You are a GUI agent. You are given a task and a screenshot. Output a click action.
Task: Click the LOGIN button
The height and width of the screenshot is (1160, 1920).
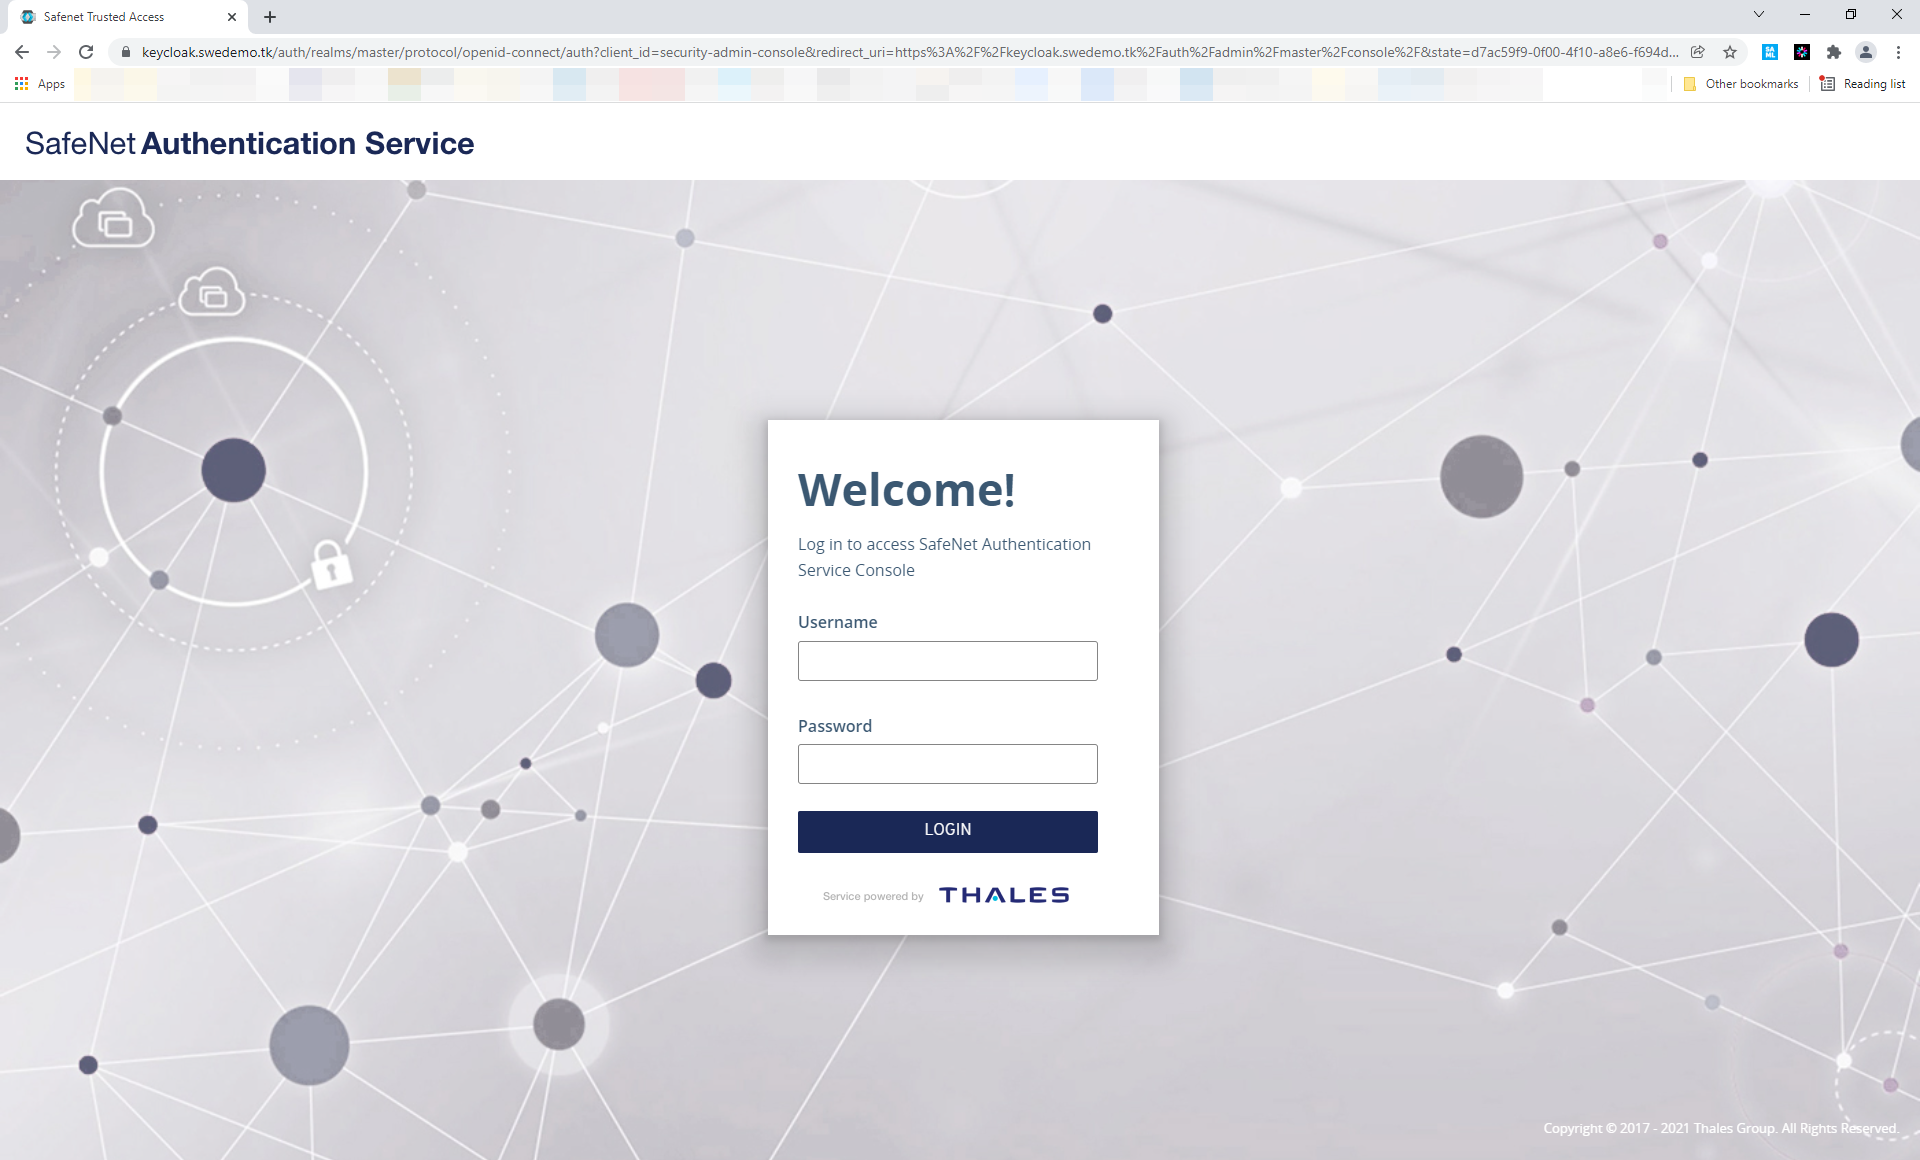coord(947,831)
